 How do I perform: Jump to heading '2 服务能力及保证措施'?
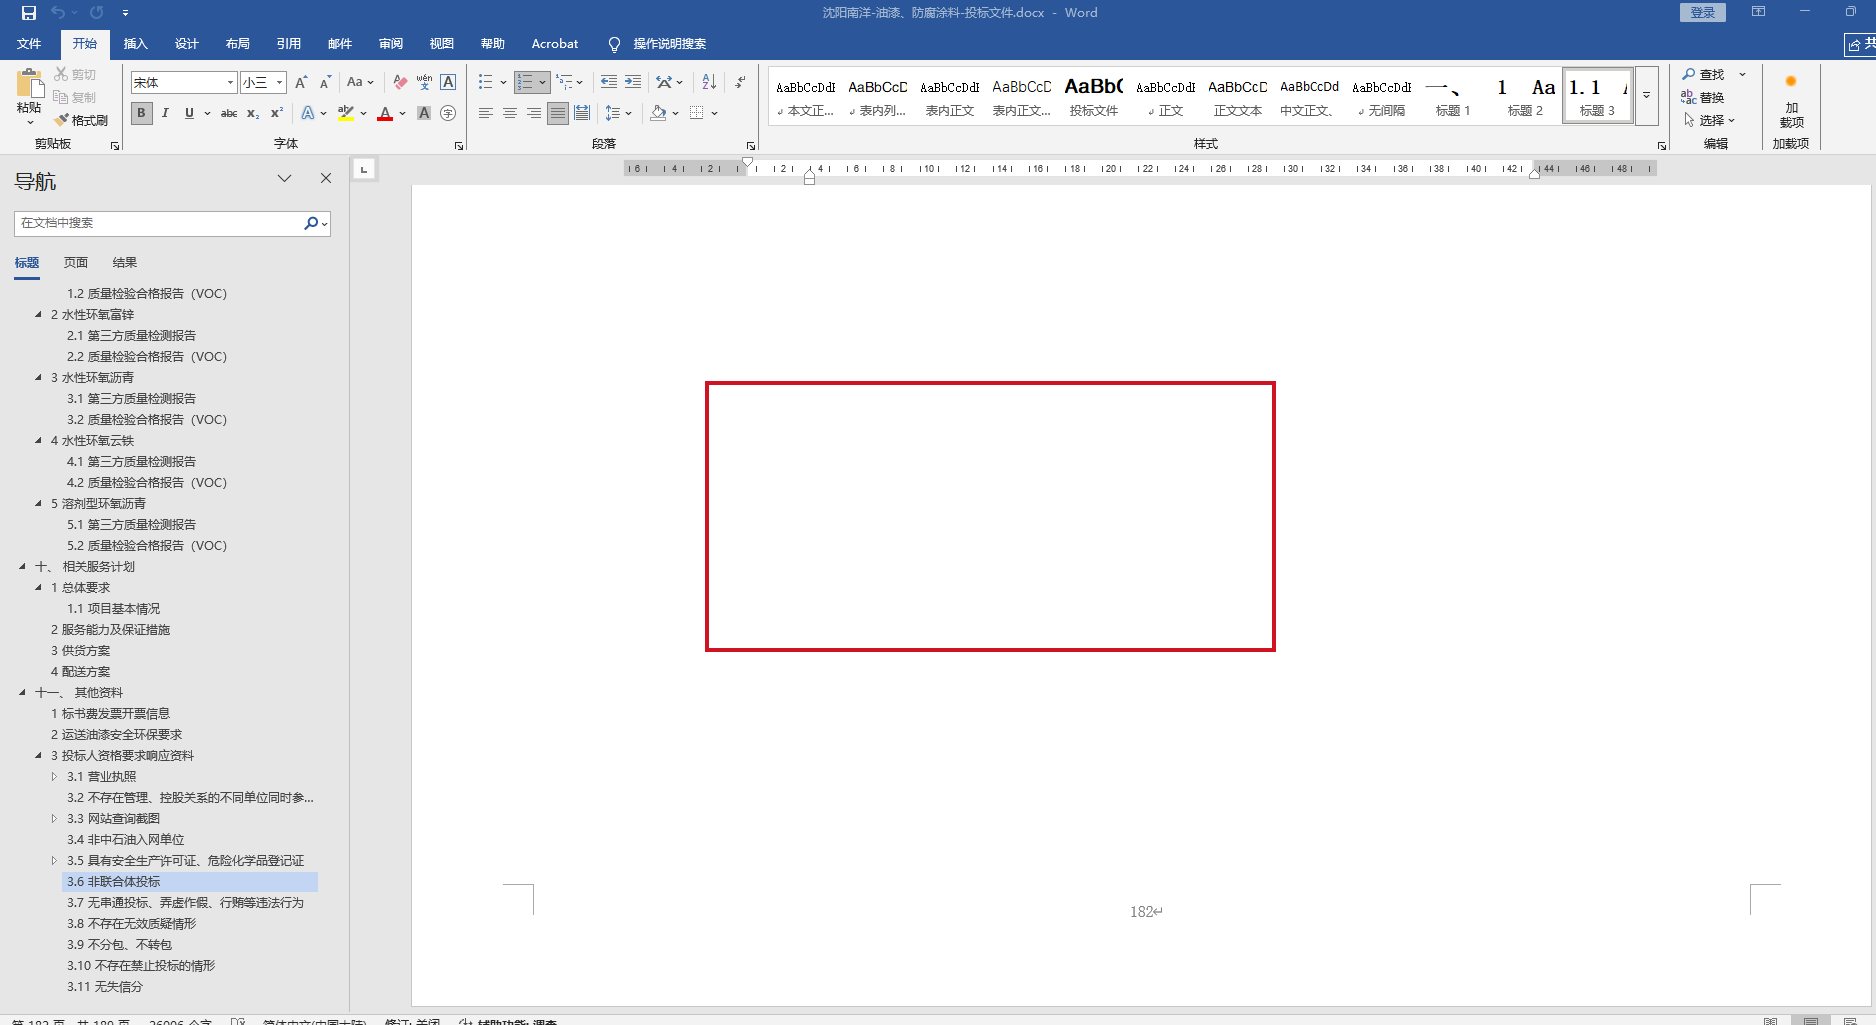[110, 630]
